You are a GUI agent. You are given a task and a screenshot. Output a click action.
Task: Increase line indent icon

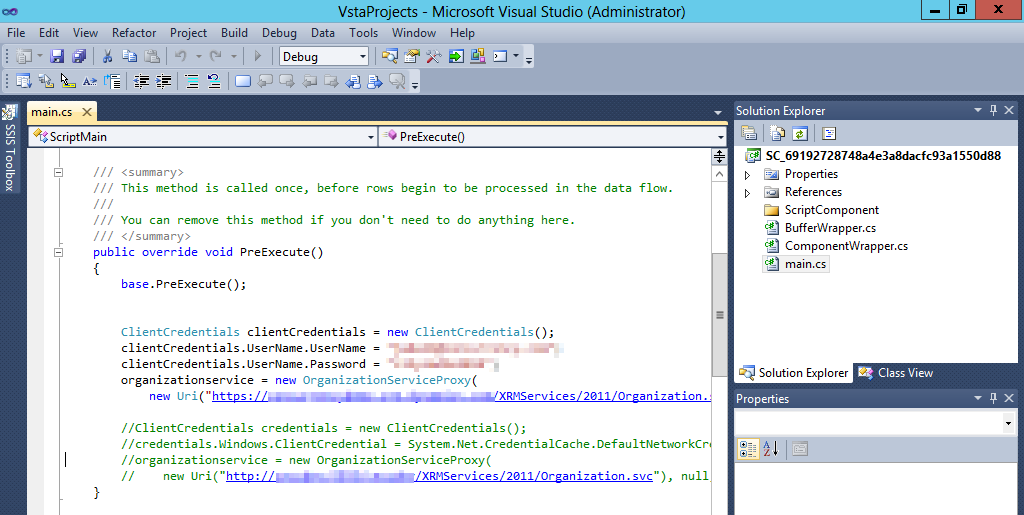coord(163,81)
